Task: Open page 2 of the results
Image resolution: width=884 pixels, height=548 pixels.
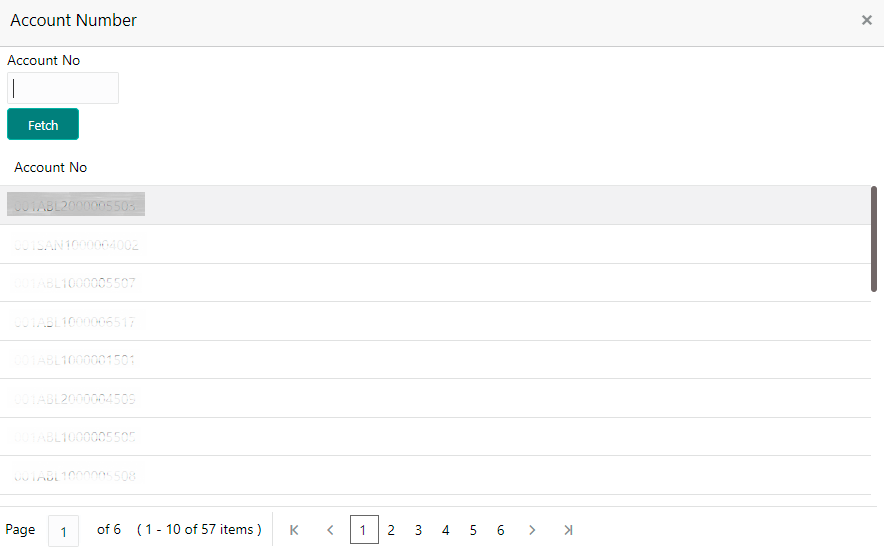Action: click(x=391, y=530)
